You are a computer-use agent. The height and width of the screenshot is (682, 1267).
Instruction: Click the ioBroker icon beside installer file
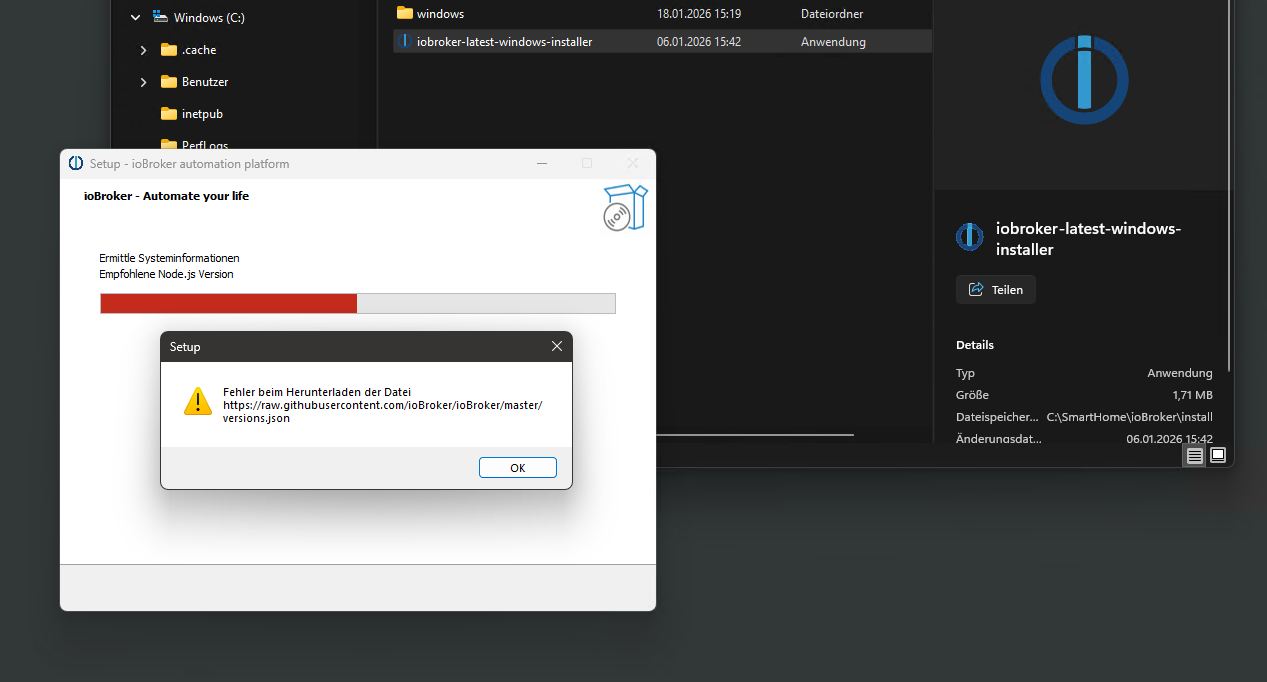click(x=404, y=41)
